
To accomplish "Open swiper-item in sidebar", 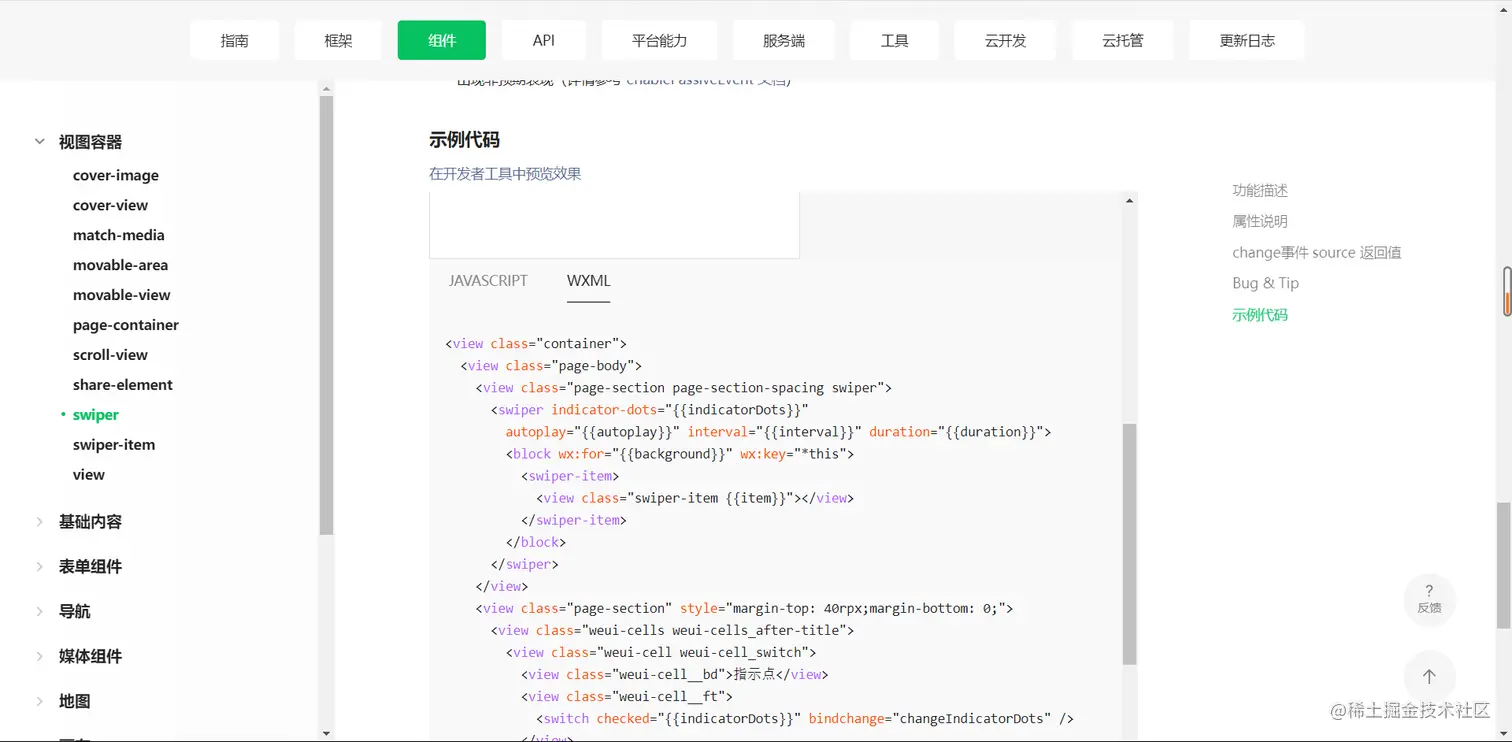I will (x=114, y=445).
